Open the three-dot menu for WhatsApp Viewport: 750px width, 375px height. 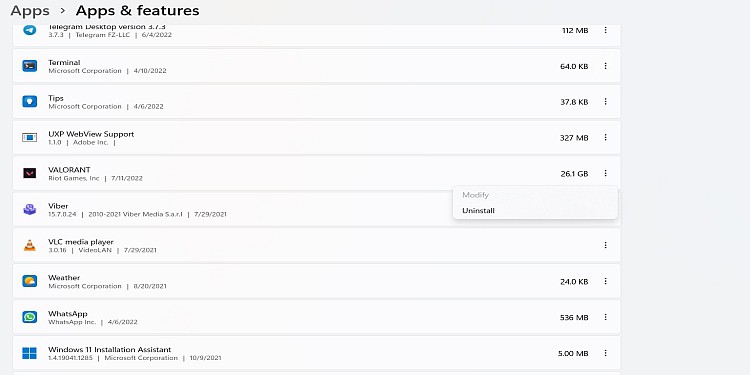[606, 317]
